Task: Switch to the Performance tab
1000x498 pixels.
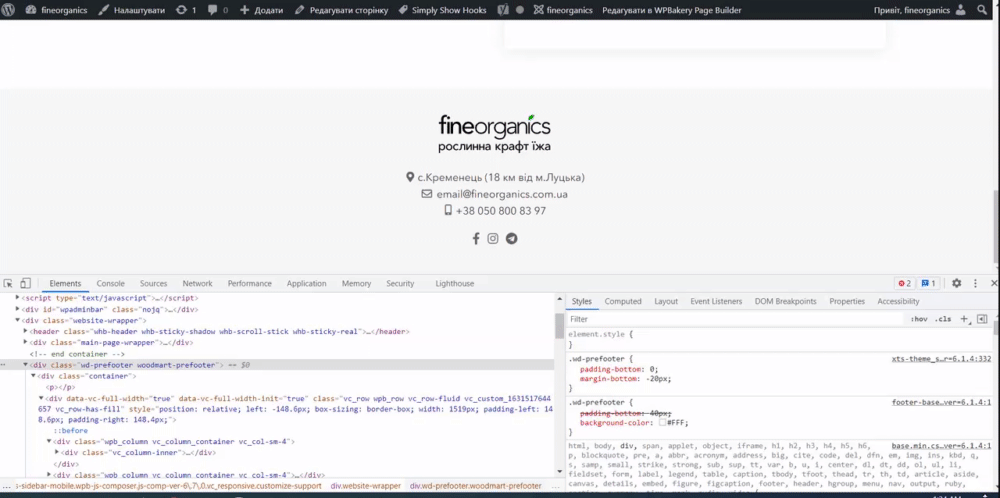Action: (249, 284)
